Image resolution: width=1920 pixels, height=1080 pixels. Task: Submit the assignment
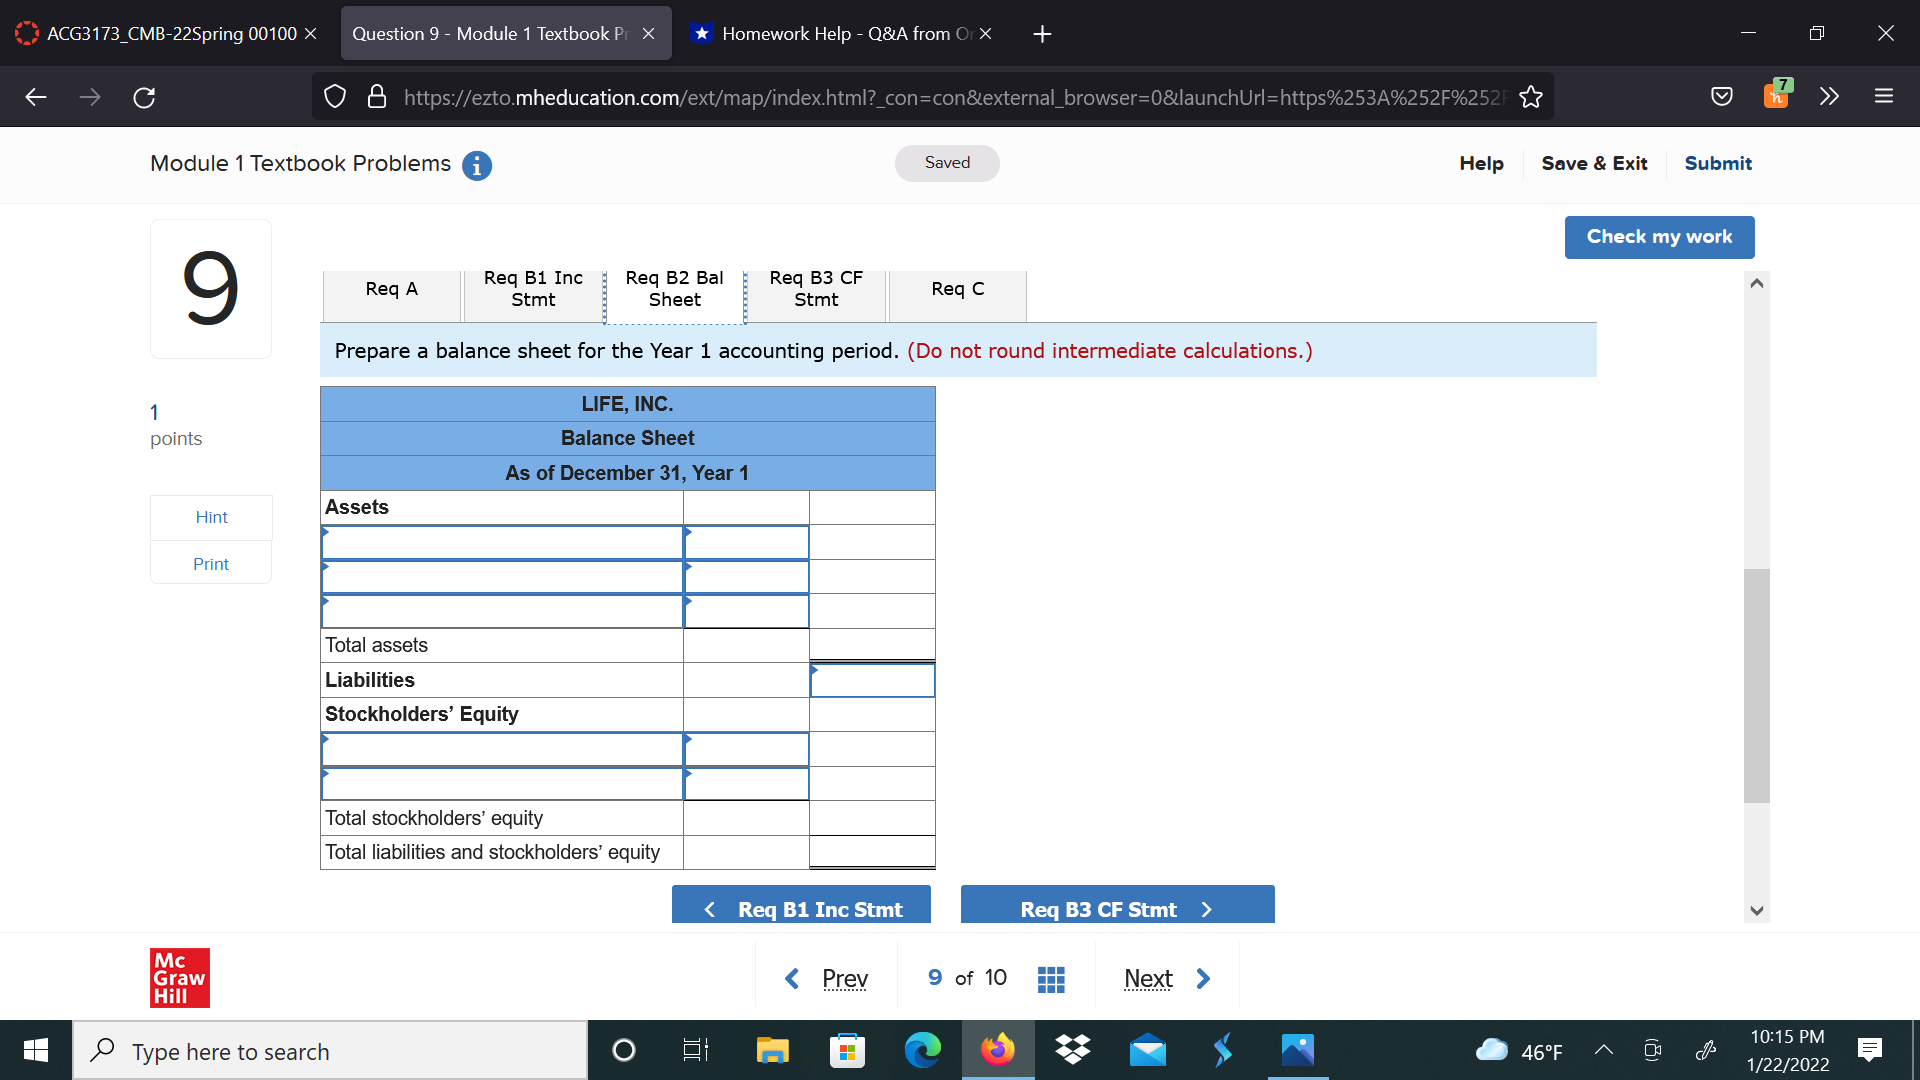coord(1717,163)
